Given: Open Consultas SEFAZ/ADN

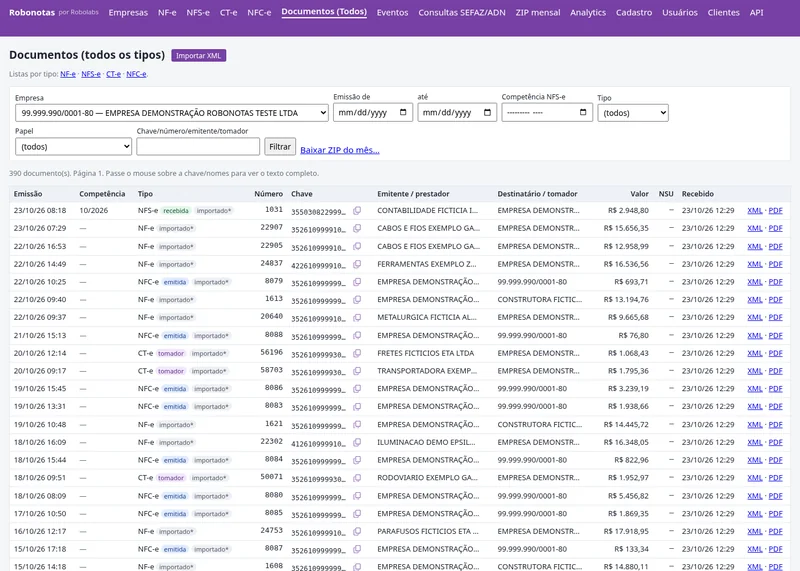Looking at the screenshot, I should [x=462, y=13].
